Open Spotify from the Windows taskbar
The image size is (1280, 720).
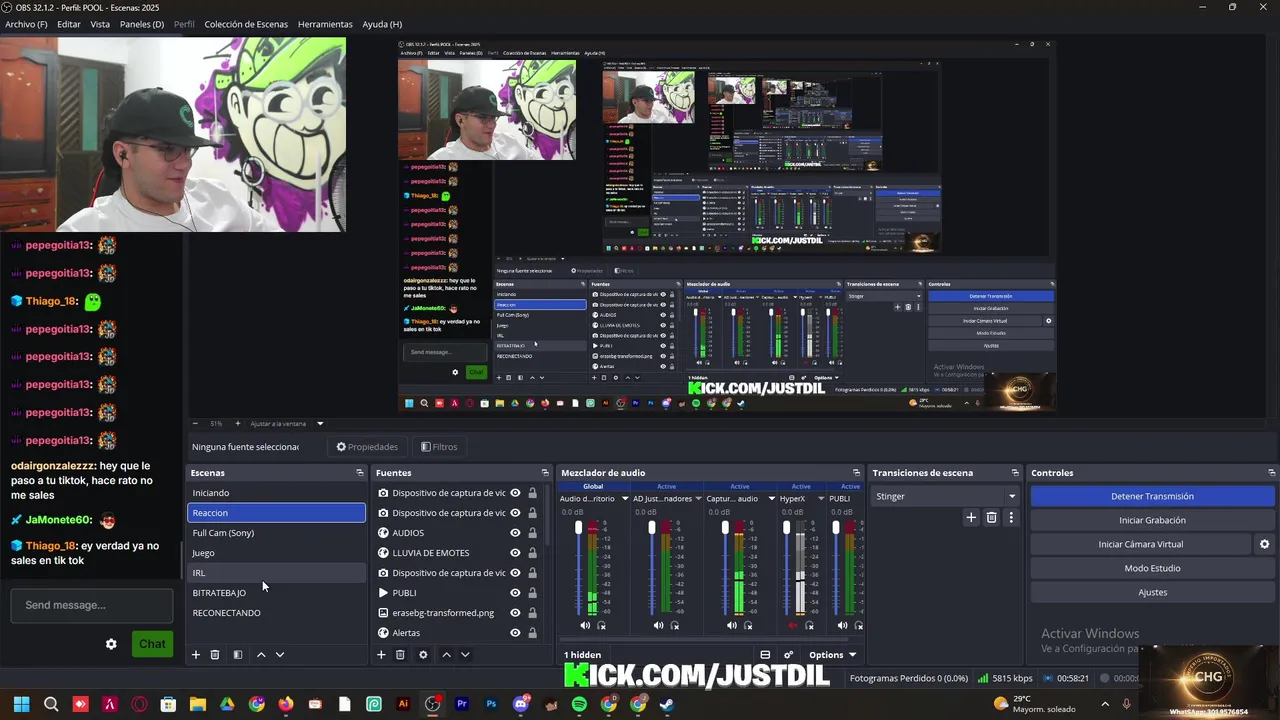tap(579, 704)
